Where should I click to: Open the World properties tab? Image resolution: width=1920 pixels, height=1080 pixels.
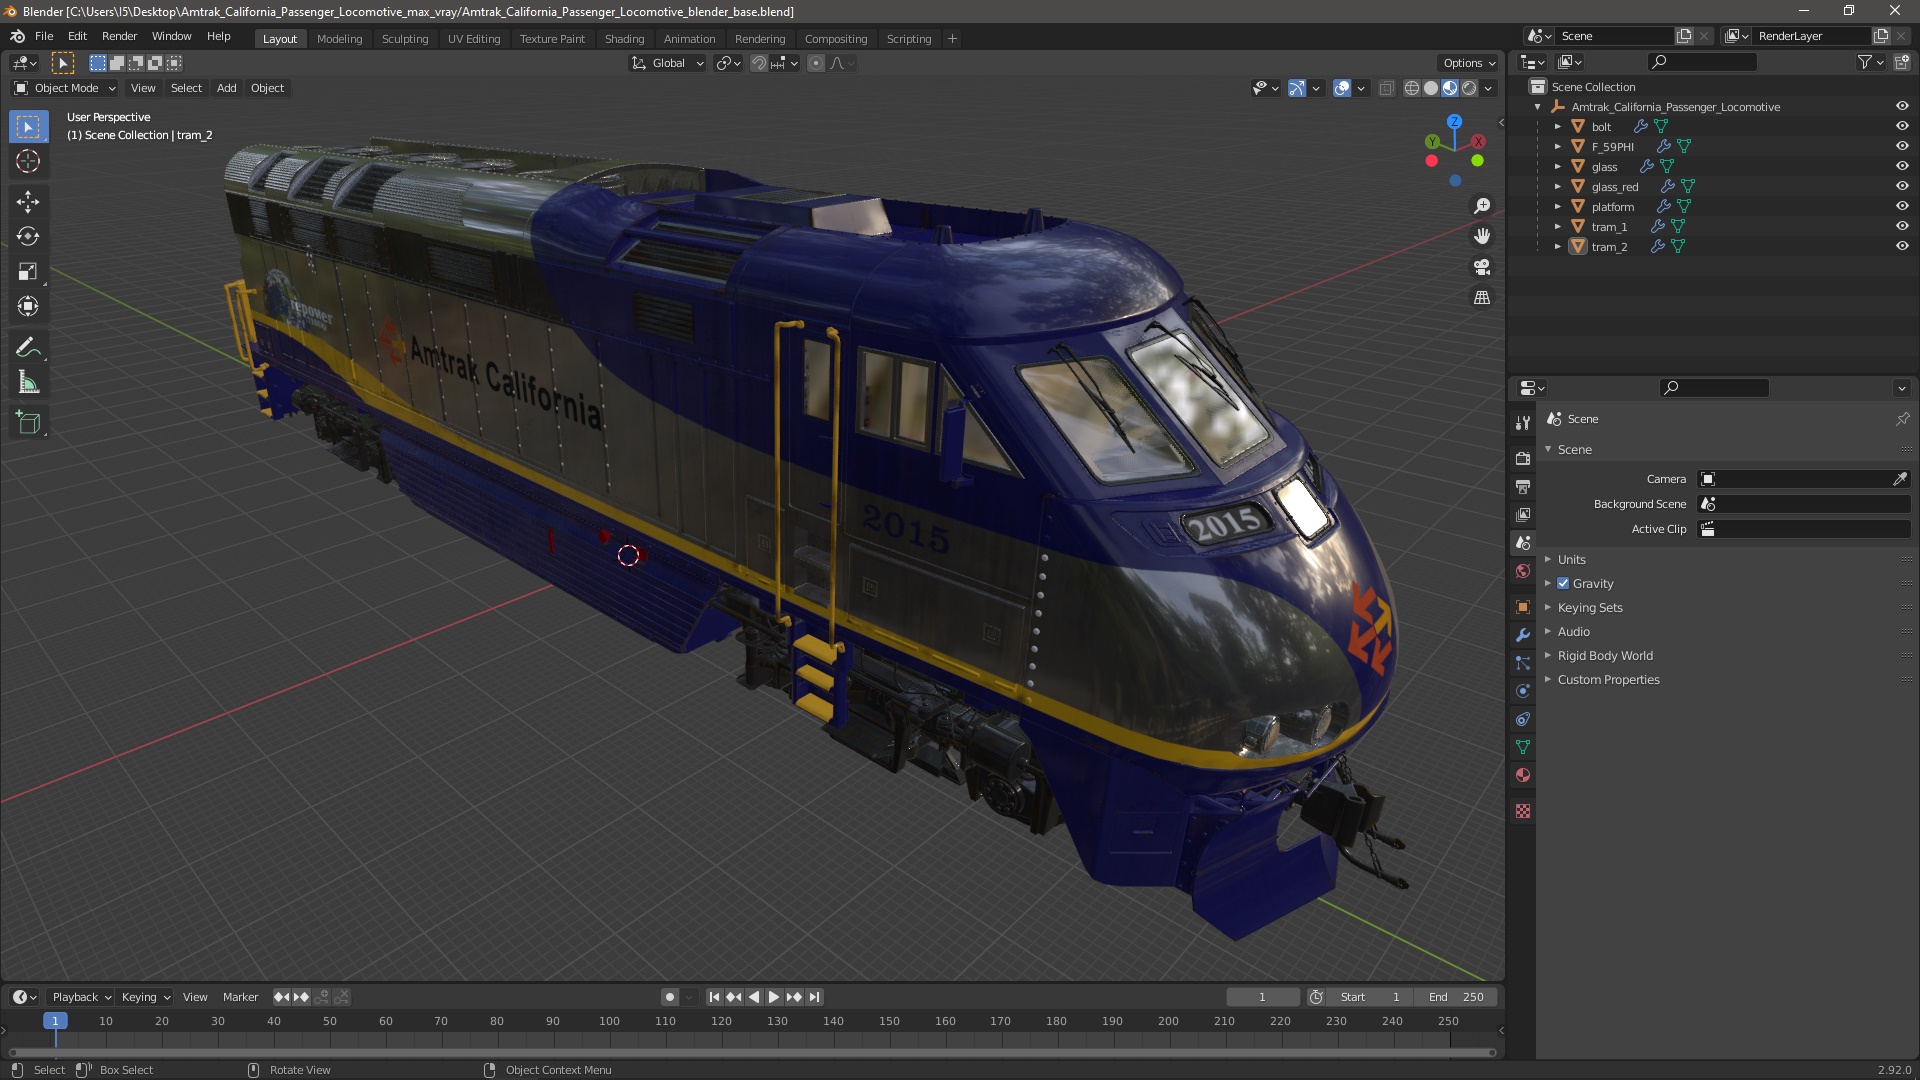pyautogui.click(x=1522, y=571)
